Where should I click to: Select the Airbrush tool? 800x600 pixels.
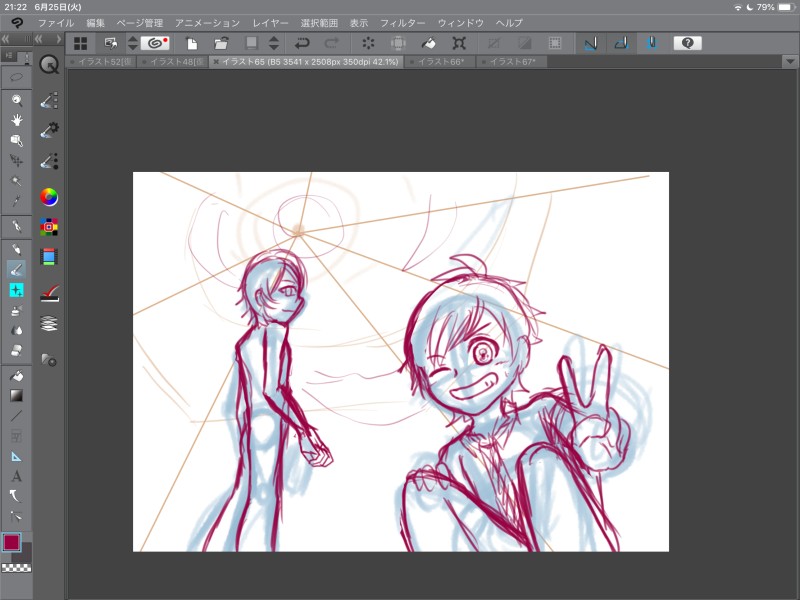(16, 310)
